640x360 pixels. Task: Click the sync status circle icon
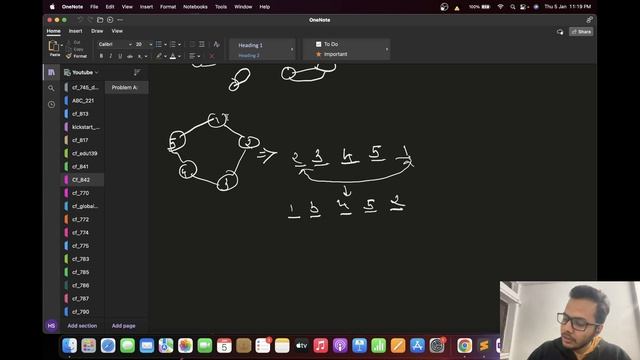pos(110,20)
